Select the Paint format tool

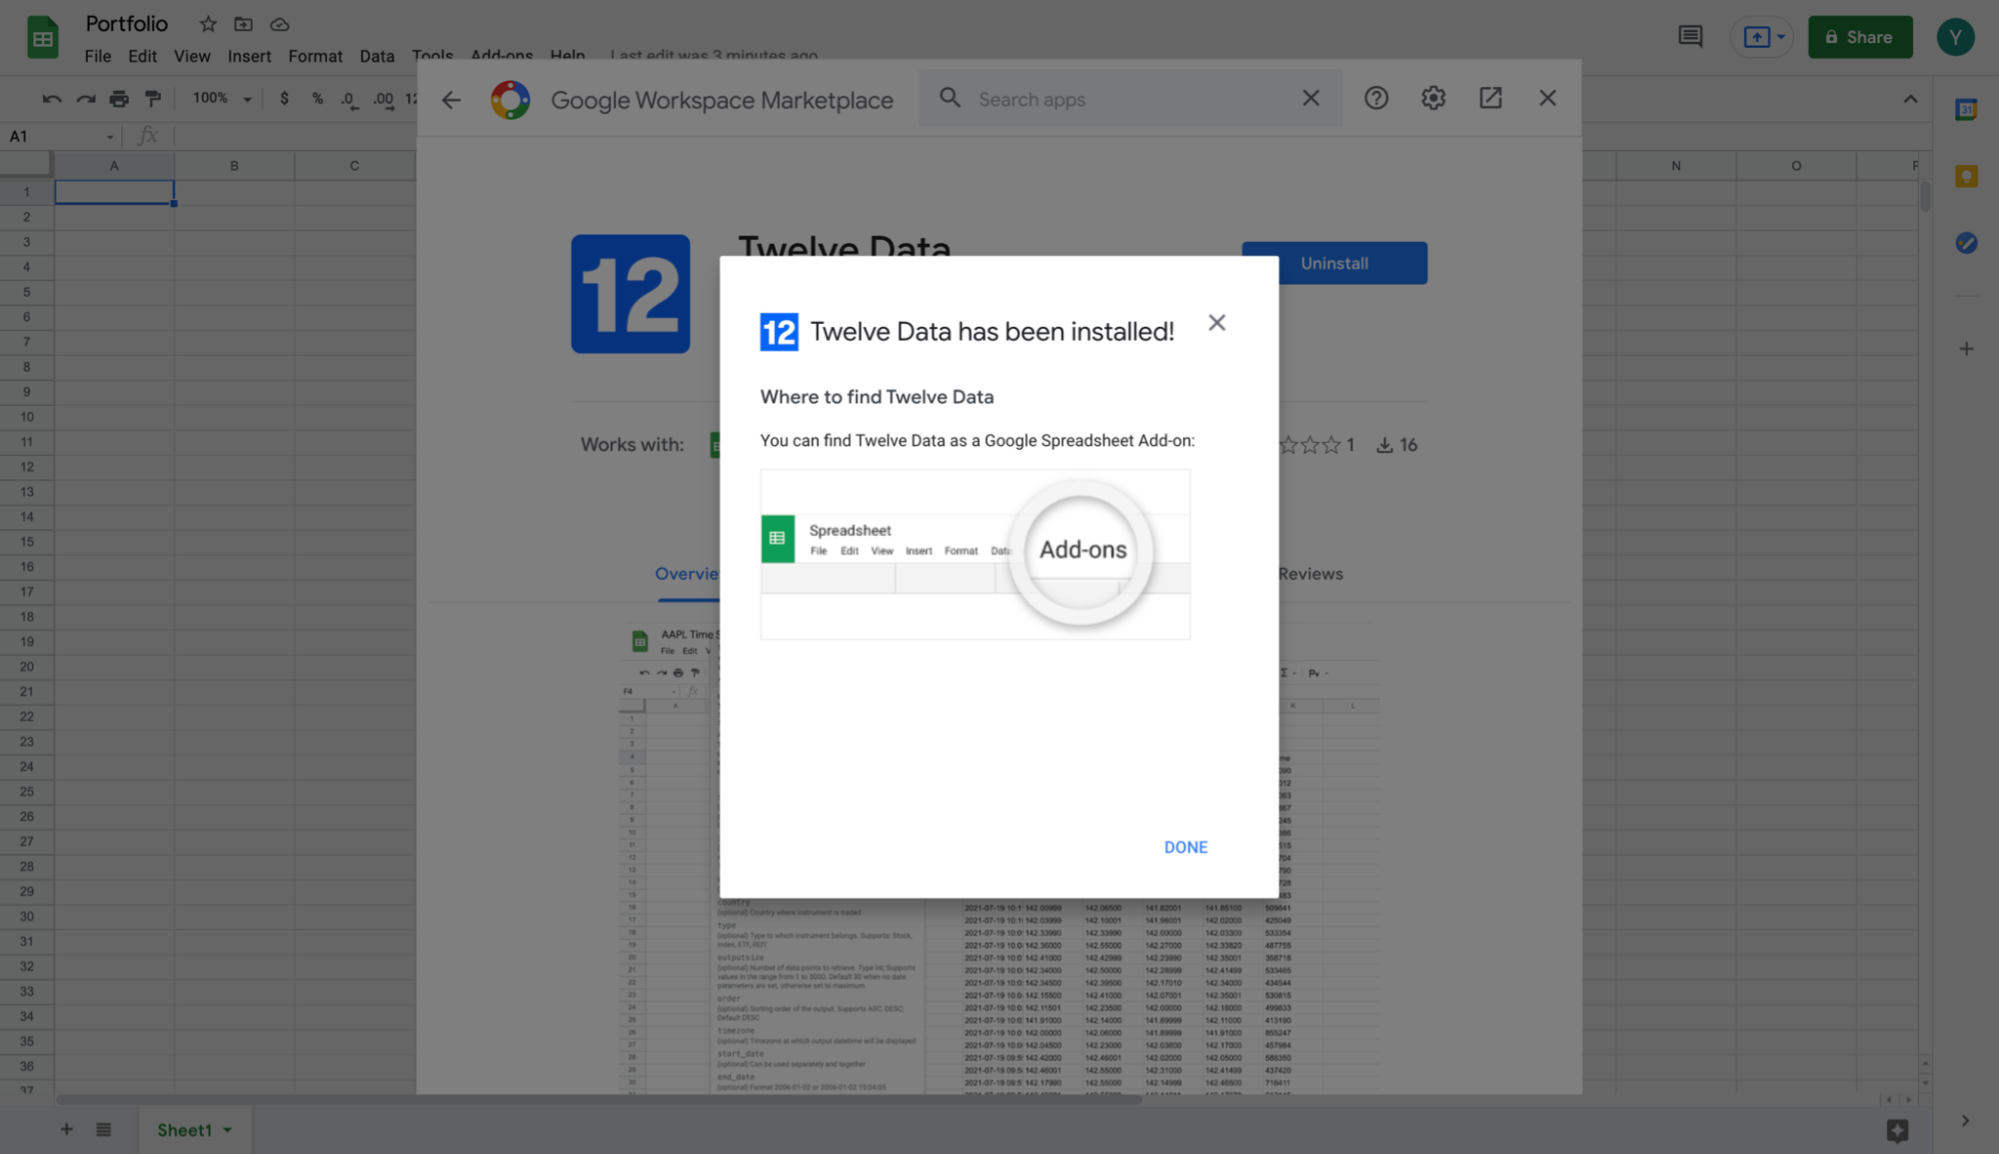(152, 97)
